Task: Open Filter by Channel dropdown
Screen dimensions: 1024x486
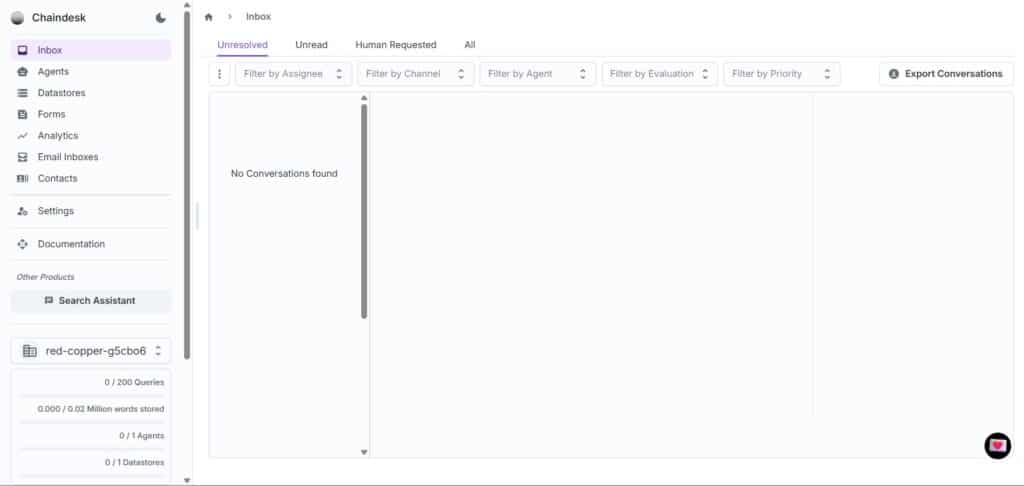Action: (415, 74)
